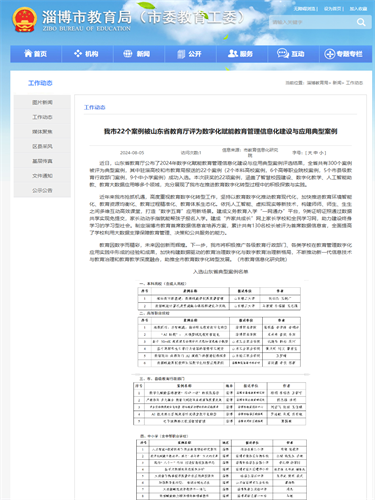Screen dimensions: 375x500
Task: Click the 设为首页 top link
Action: (333, 9)
